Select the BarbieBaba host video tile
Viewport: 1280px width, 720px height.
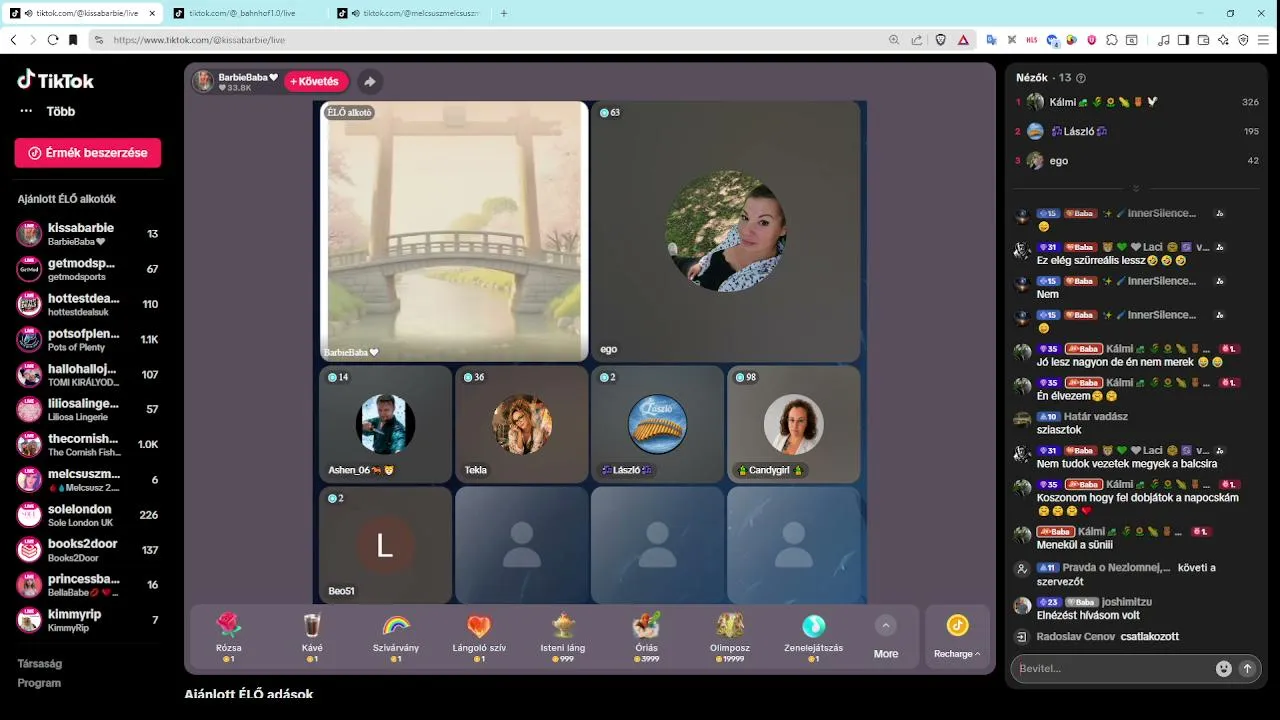click(x=454, y=231)
